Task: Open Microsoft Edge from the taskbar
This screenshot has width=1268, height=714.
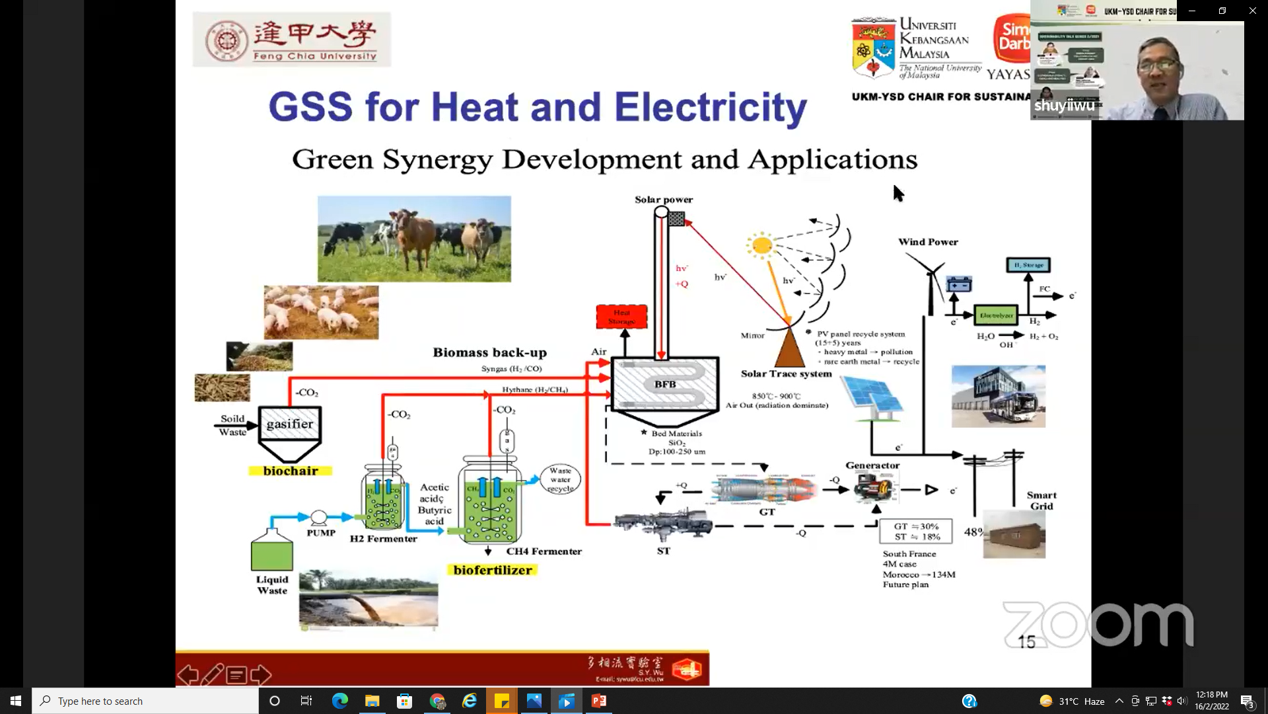Action: point(340,701)
